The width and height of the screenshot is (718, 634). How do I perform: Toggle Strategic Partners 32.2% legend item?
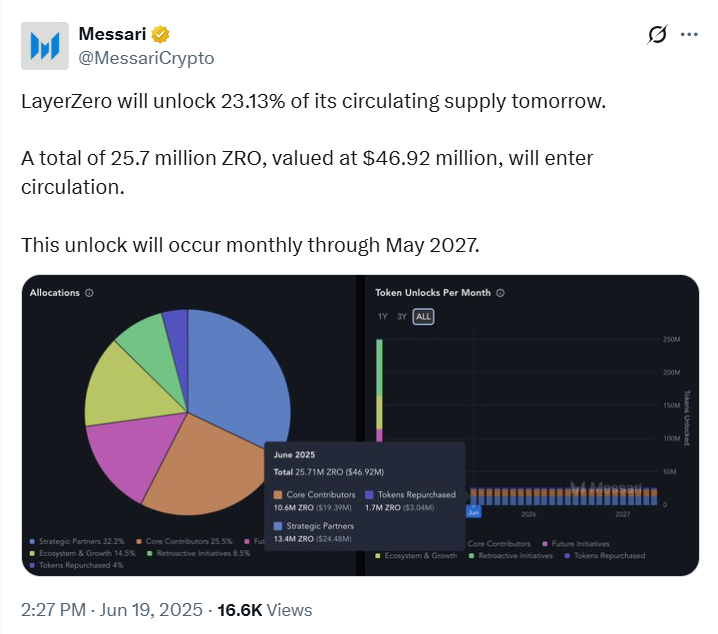tap(81, 542)
